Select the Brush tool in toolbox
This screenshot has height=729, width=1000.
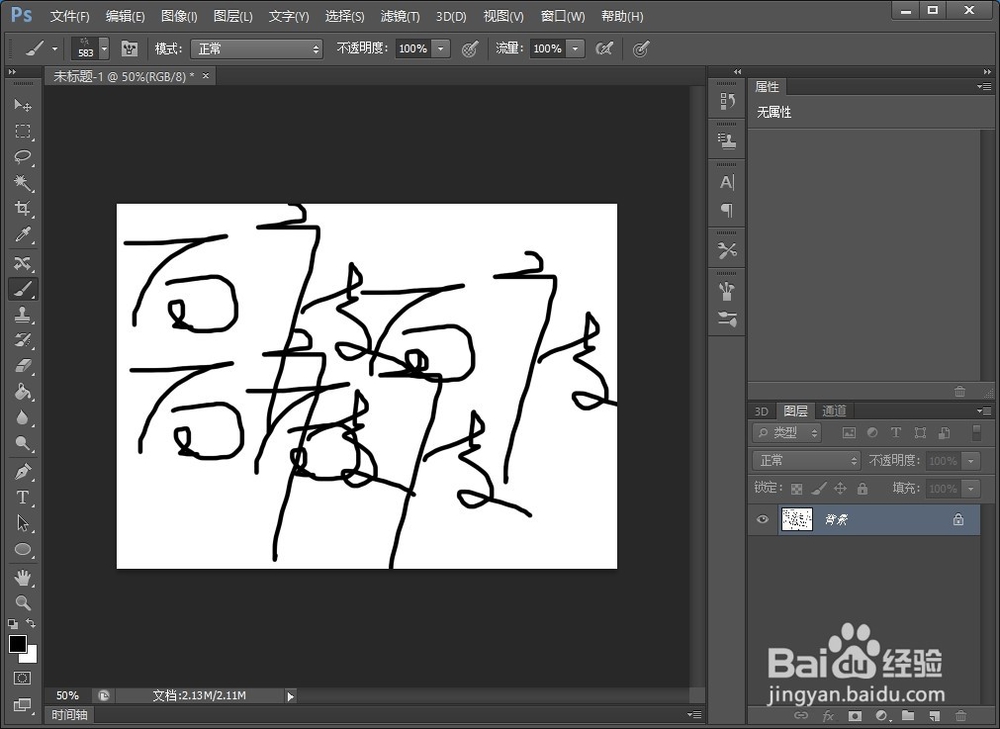23,289
